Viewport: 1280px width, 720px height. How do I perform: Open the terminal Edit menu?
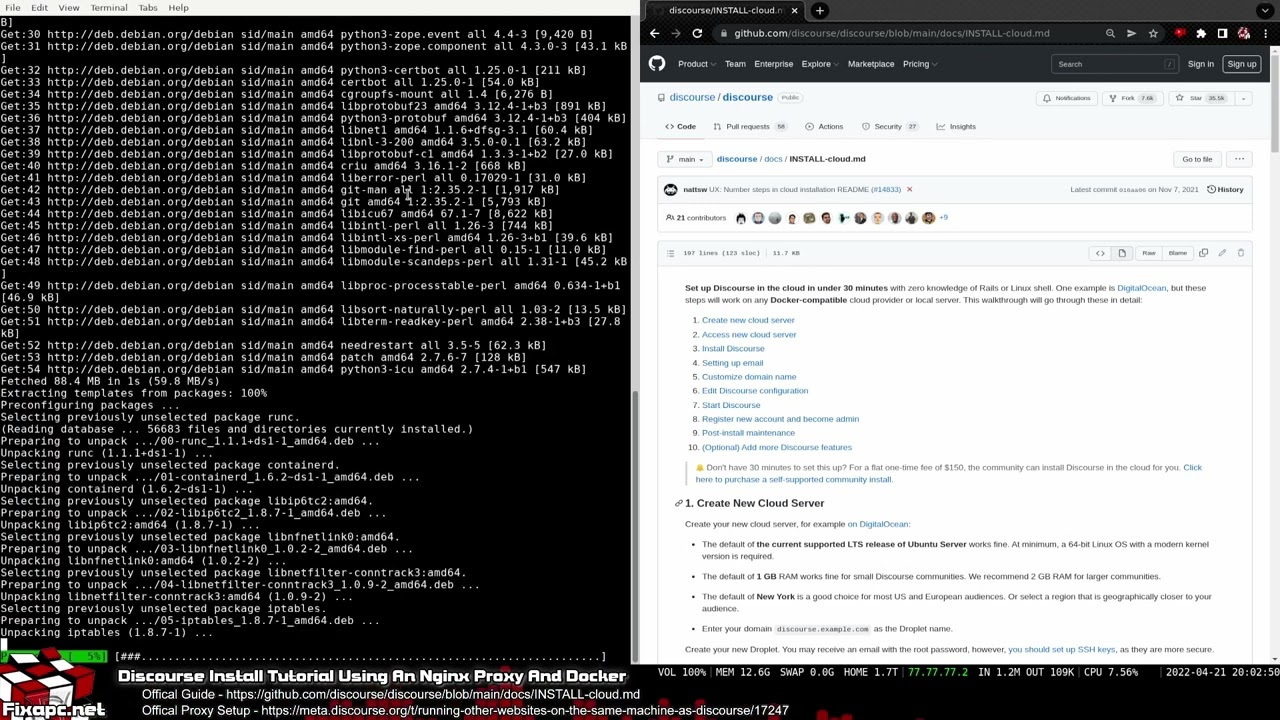[x=39, y=7]
